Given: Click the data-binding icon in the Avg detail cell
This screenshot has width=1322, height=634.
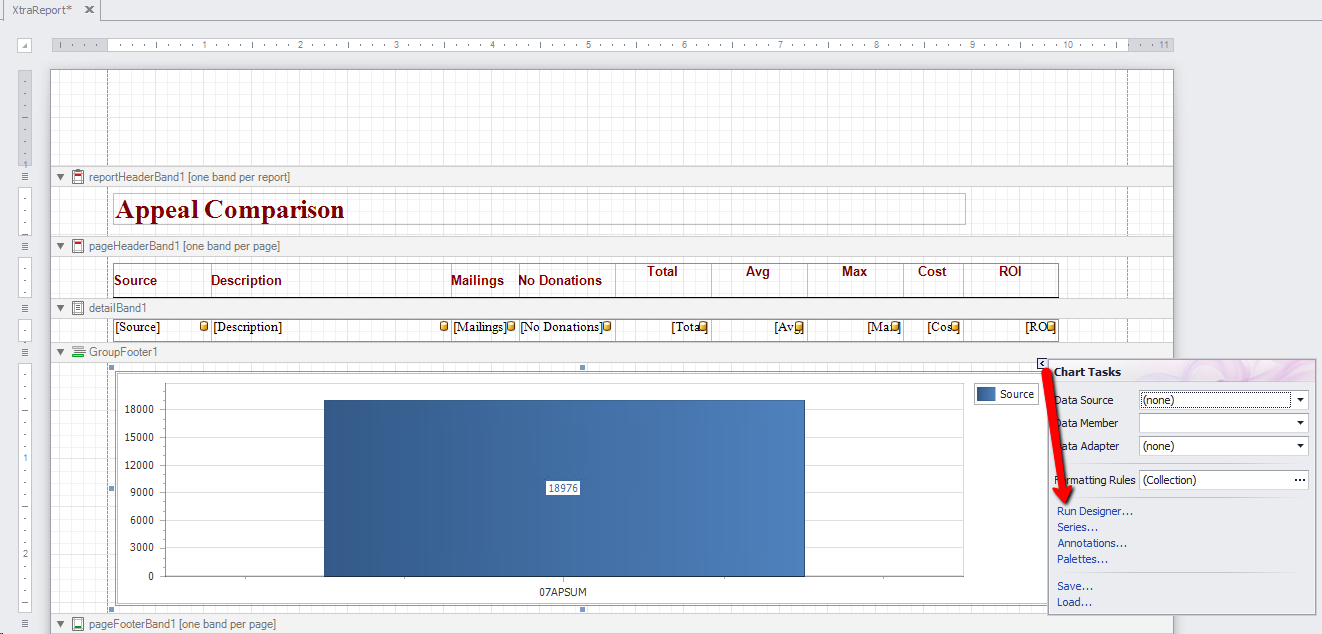Looking at the screenshot, I should point(799,327).
